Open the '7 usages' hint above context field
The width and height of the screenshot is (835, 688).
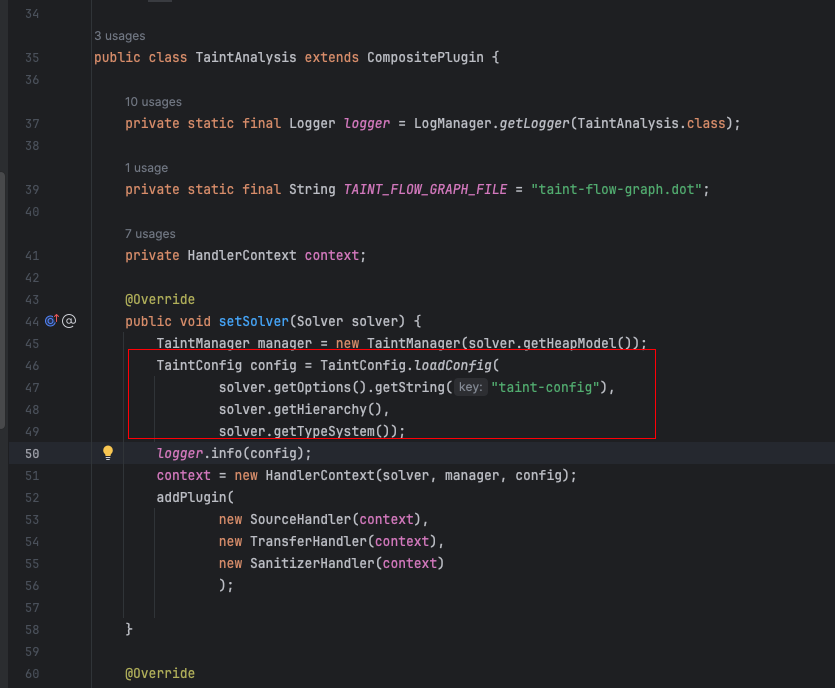[x=150, y=234]
